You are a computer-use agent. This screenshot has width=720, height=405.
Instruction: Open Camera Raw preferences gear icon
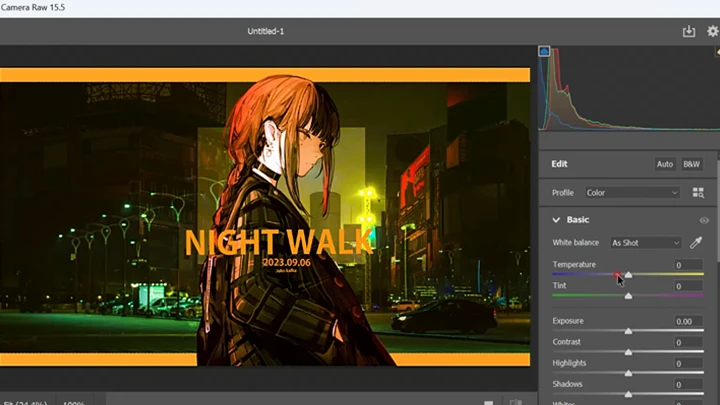pos(712,31)
